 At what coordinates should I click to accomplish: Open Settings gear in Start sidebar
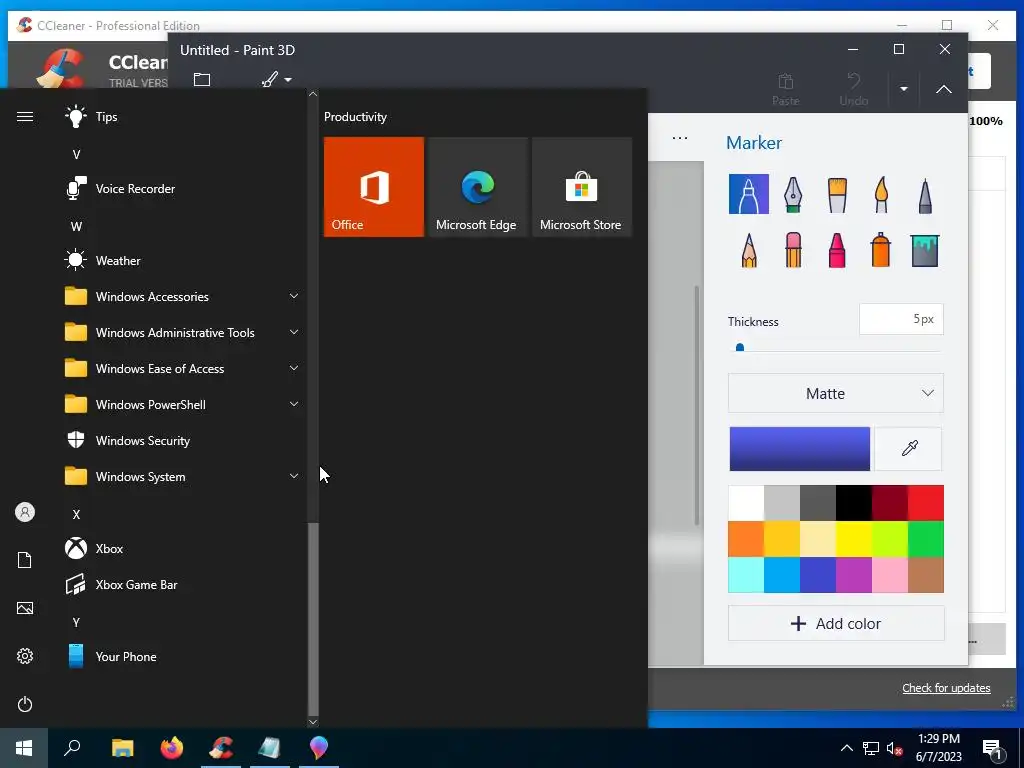[25, 656]
